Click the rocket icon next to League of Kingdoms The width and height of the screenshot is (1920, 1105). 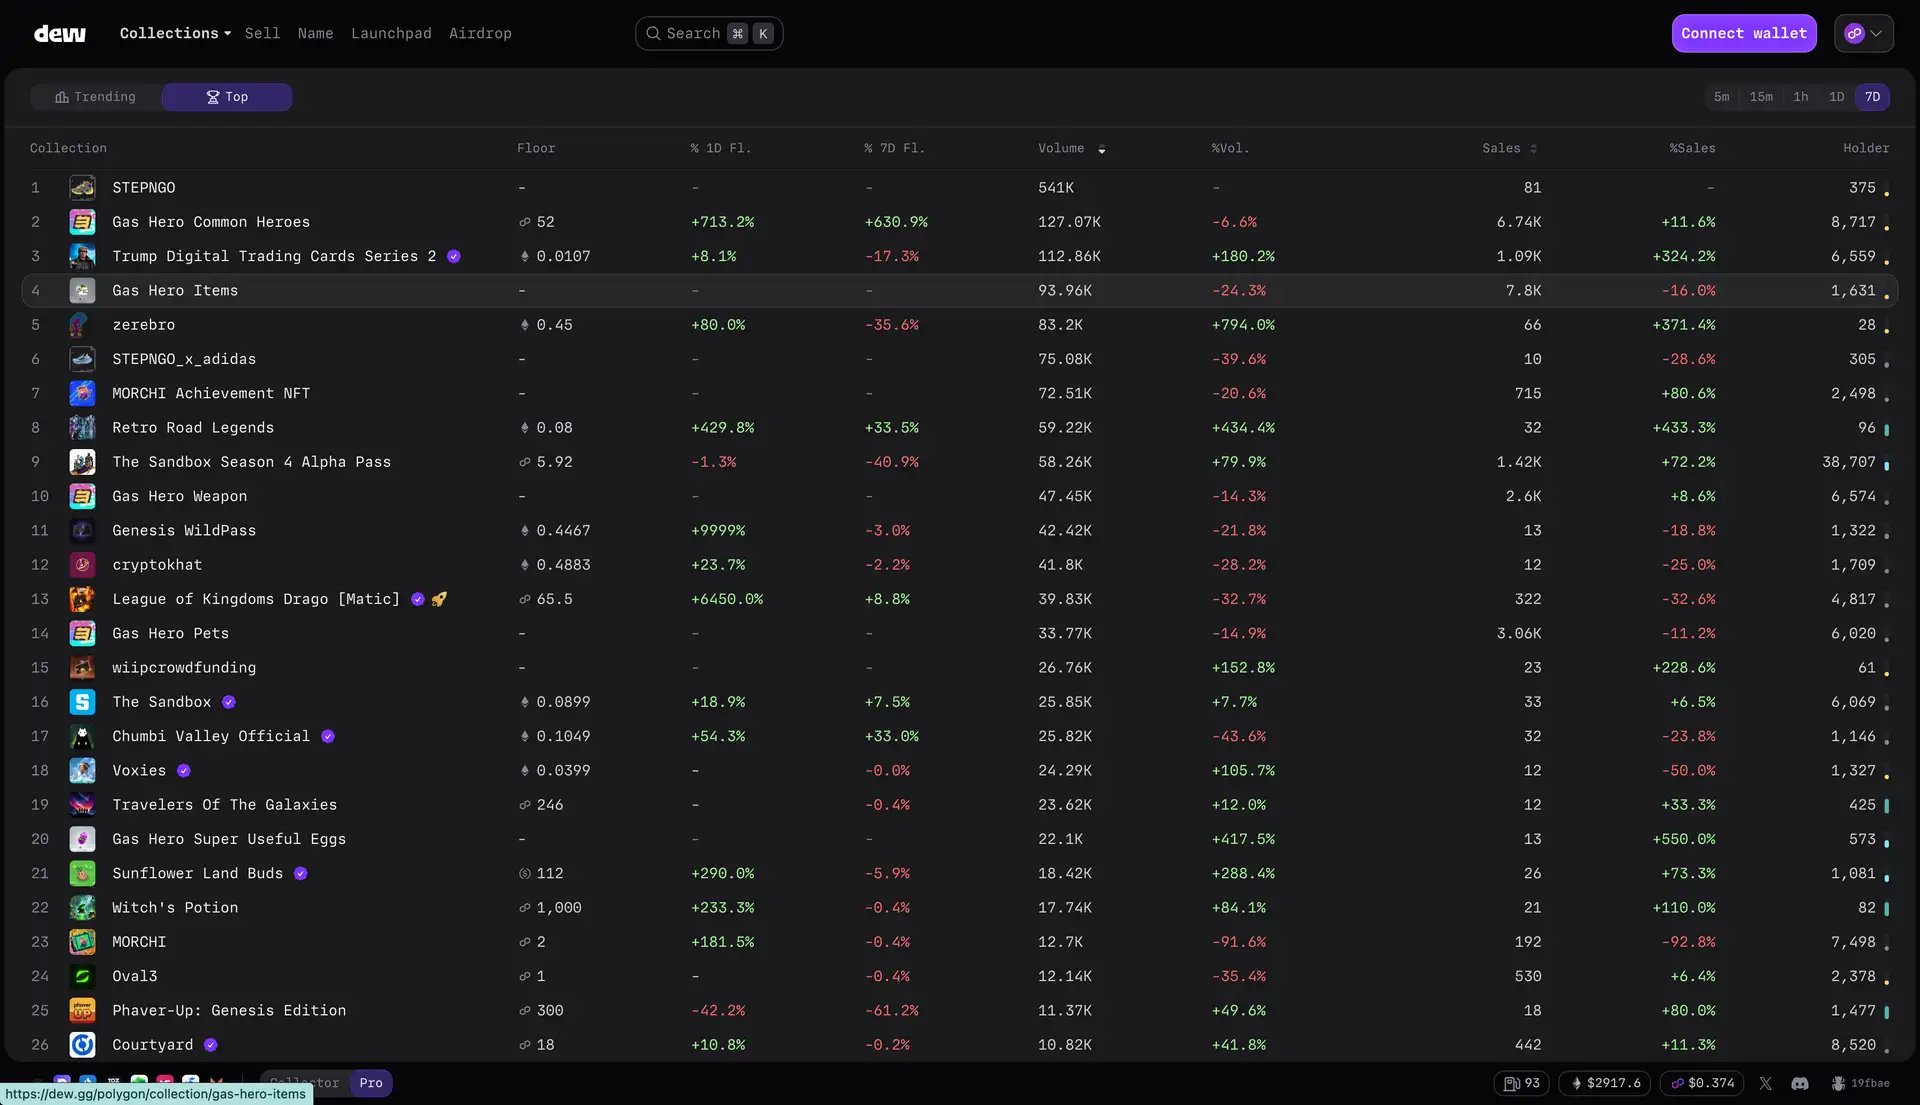439,599
